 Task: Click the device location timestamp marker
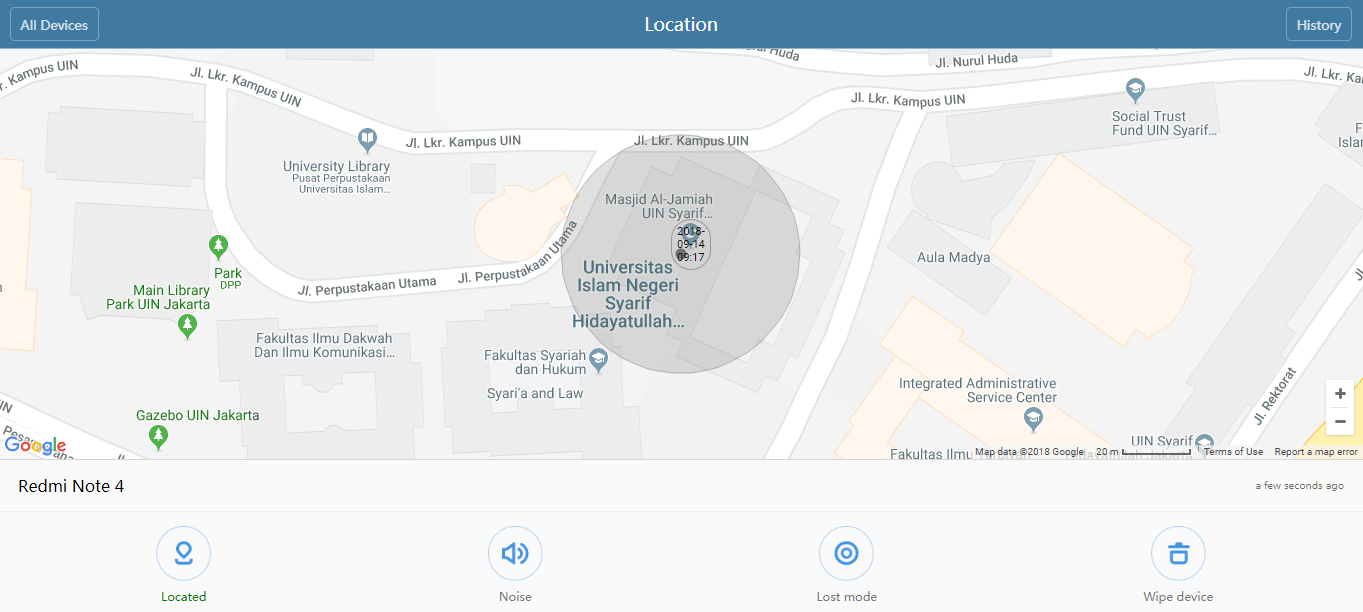click(x=691, y=244)
